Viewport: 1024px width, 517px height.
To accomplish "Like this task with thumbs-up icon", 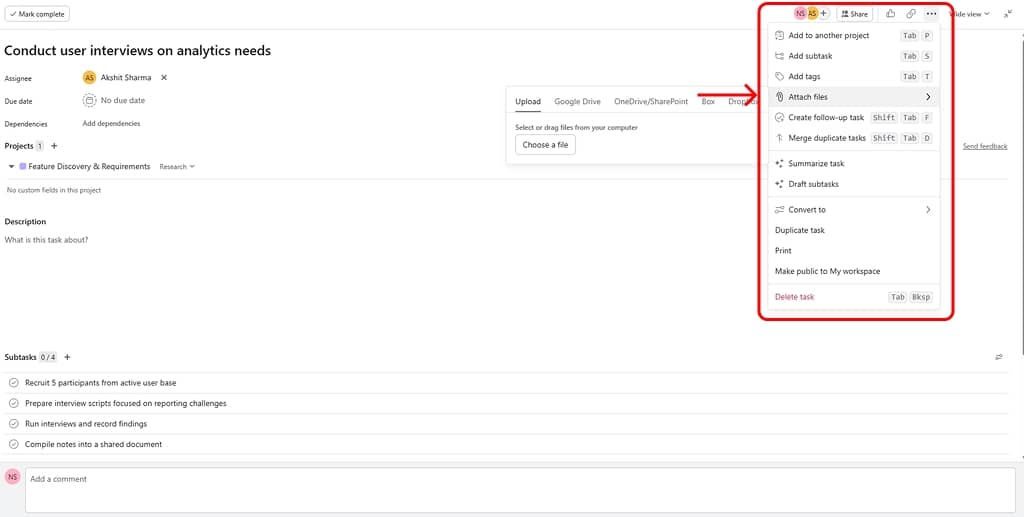I will [x=891, y=14].
